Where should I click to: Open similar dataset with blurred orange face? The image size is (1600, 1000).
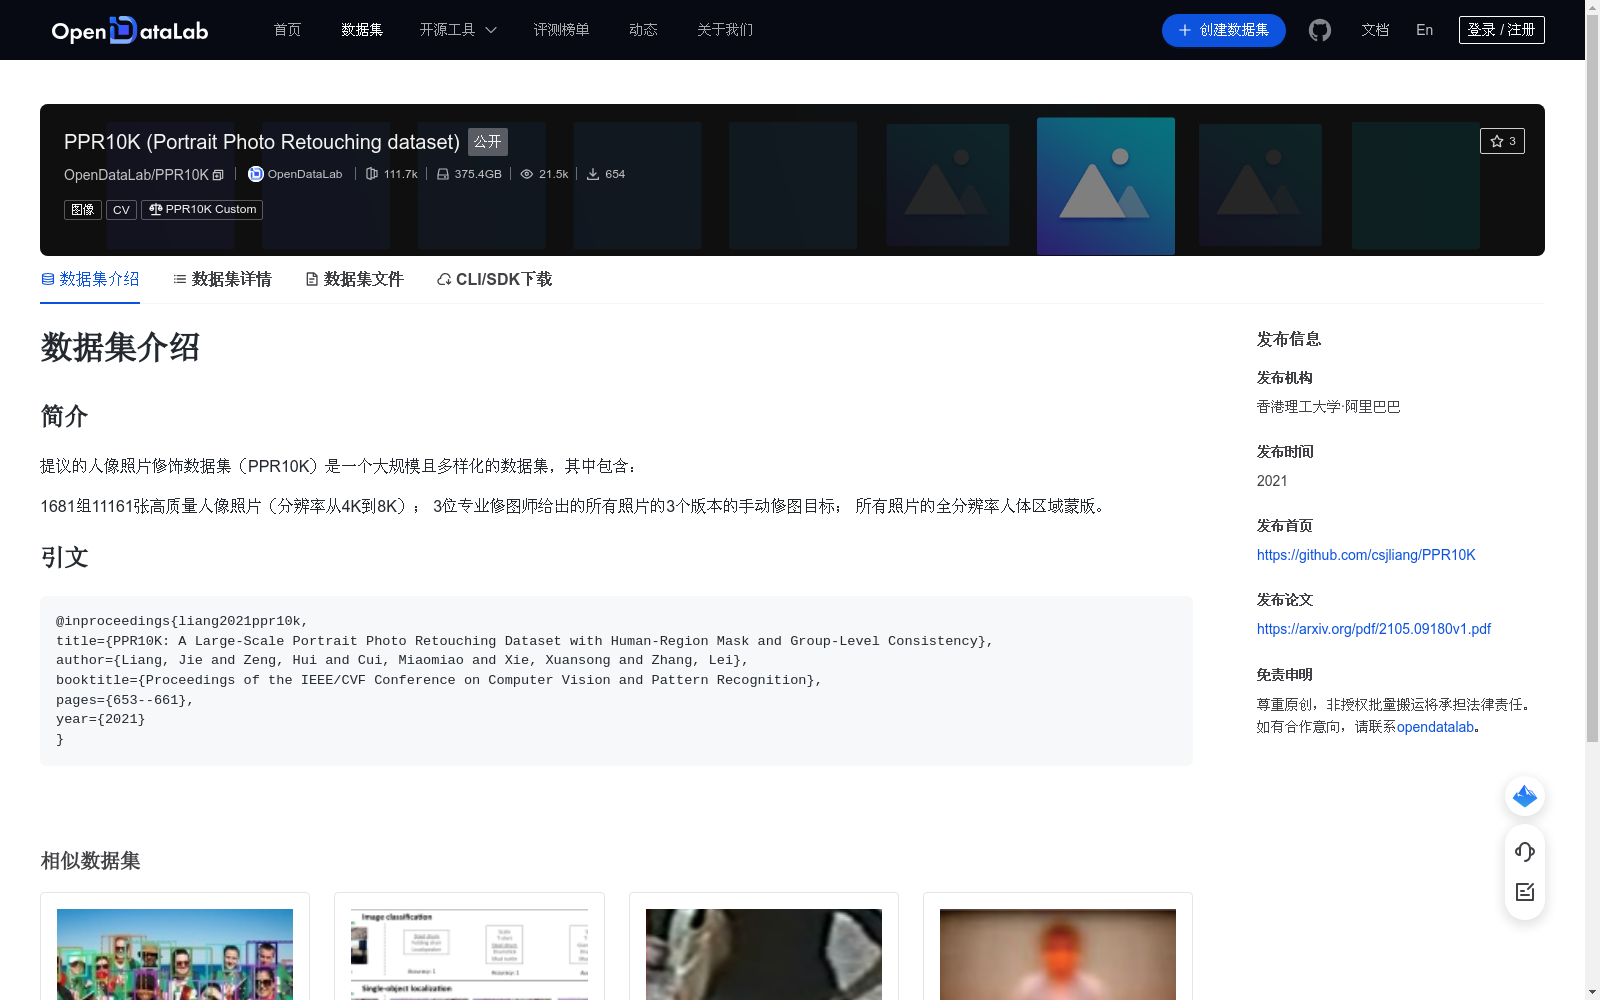(x=1058, y=954)
